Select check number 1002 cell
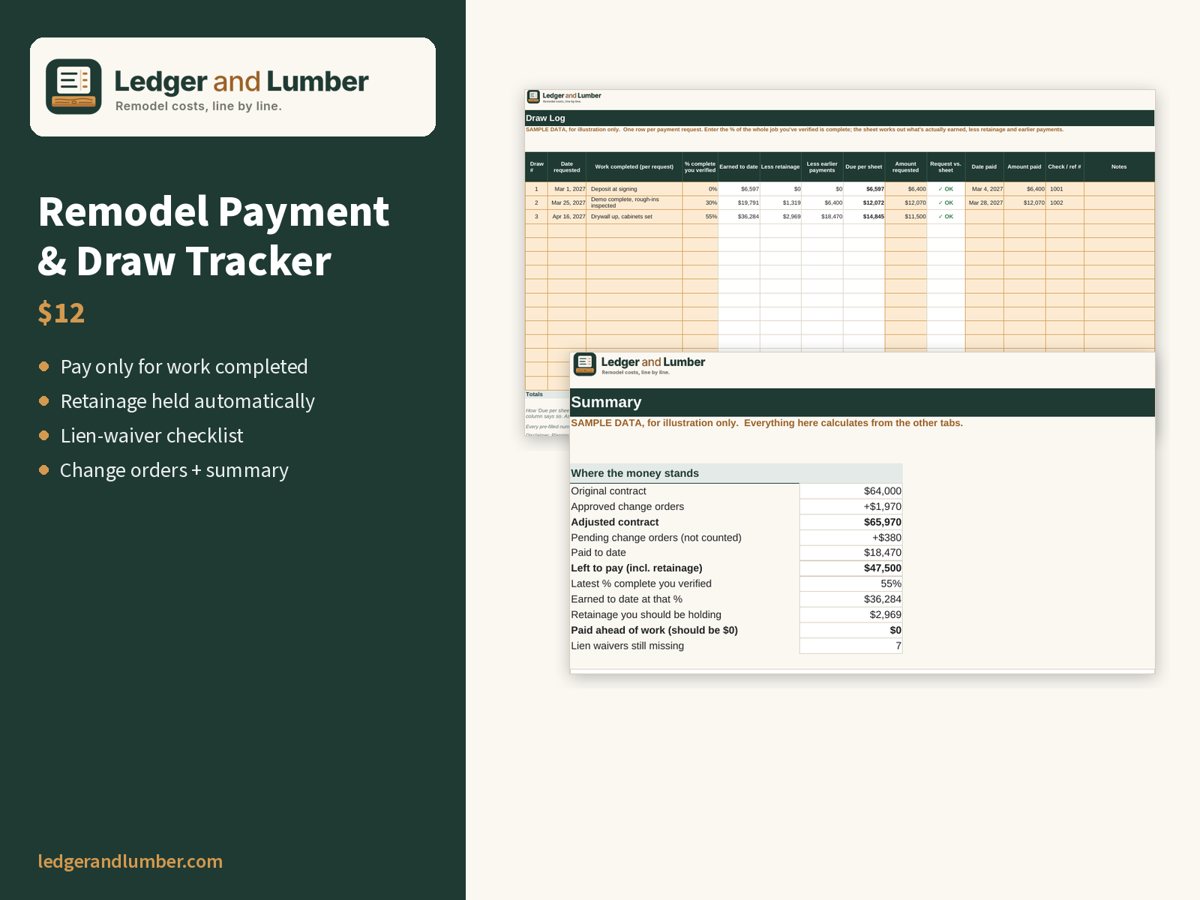 click(x=1065, y=203)
